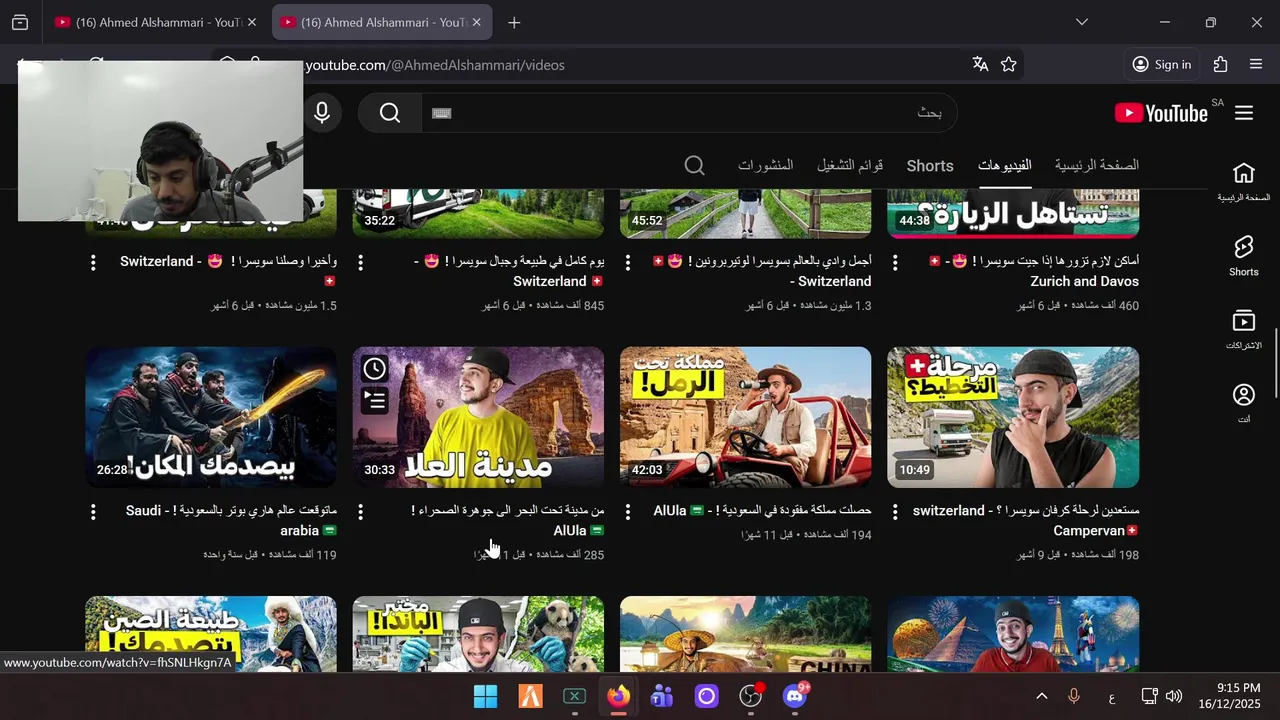Click the YouTube search input field
Viewport: 1280px width, 720px height.
[689, 113]
